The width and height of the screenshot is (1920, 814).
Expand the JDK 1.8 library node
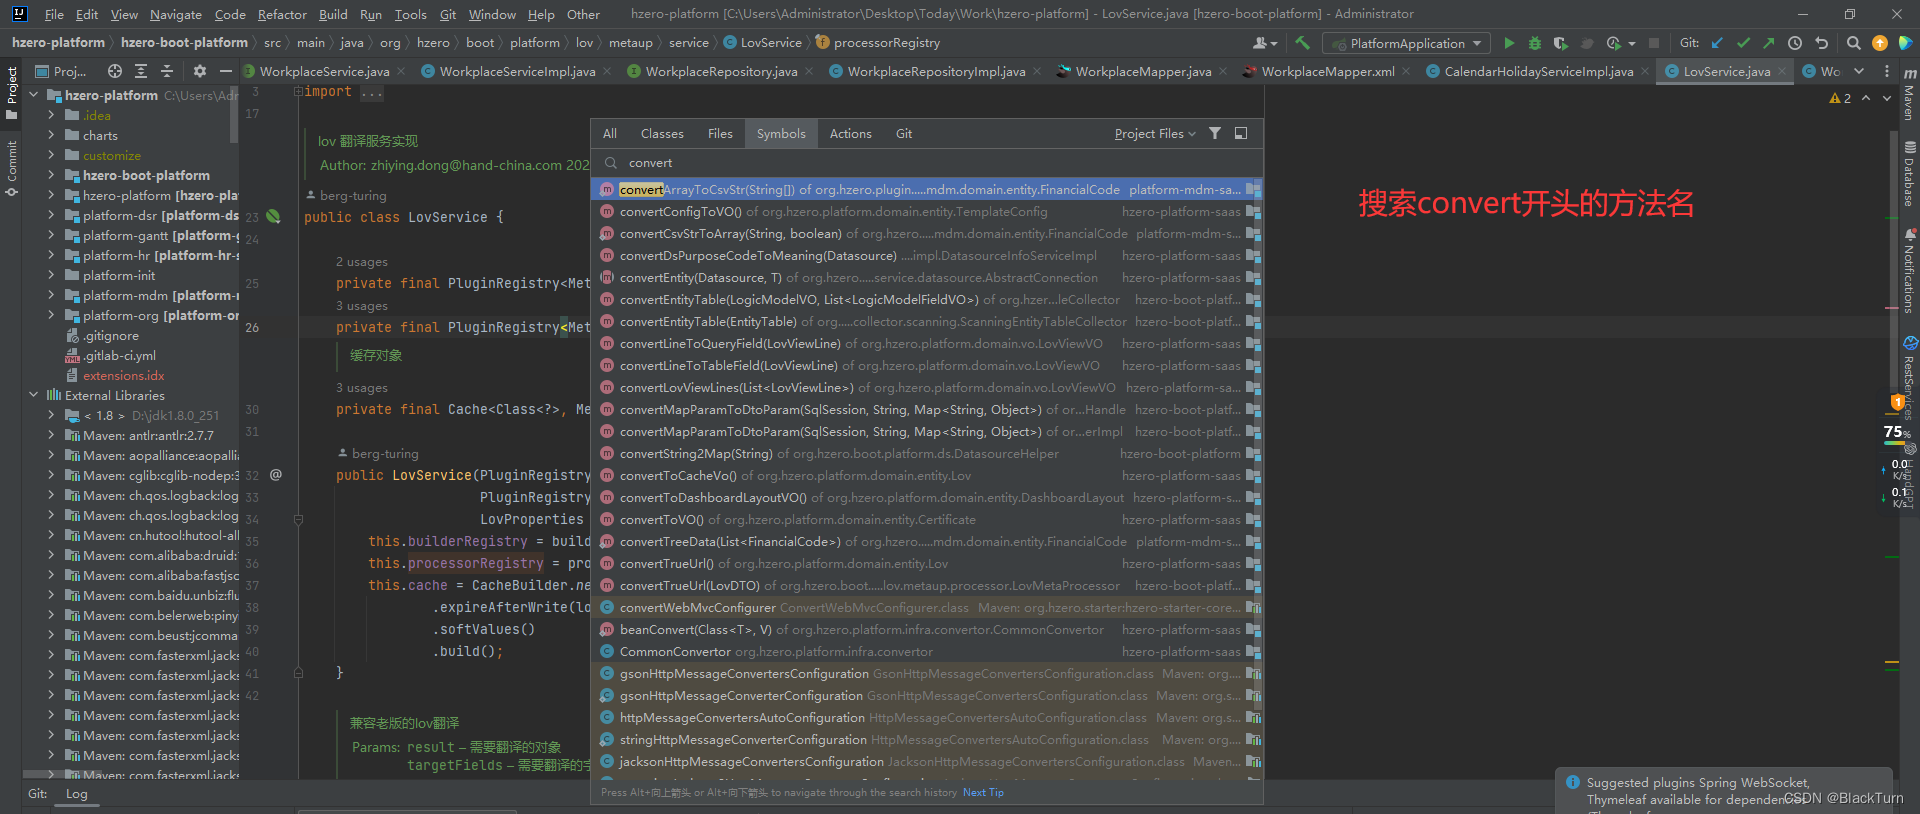[x=51, y=415]
